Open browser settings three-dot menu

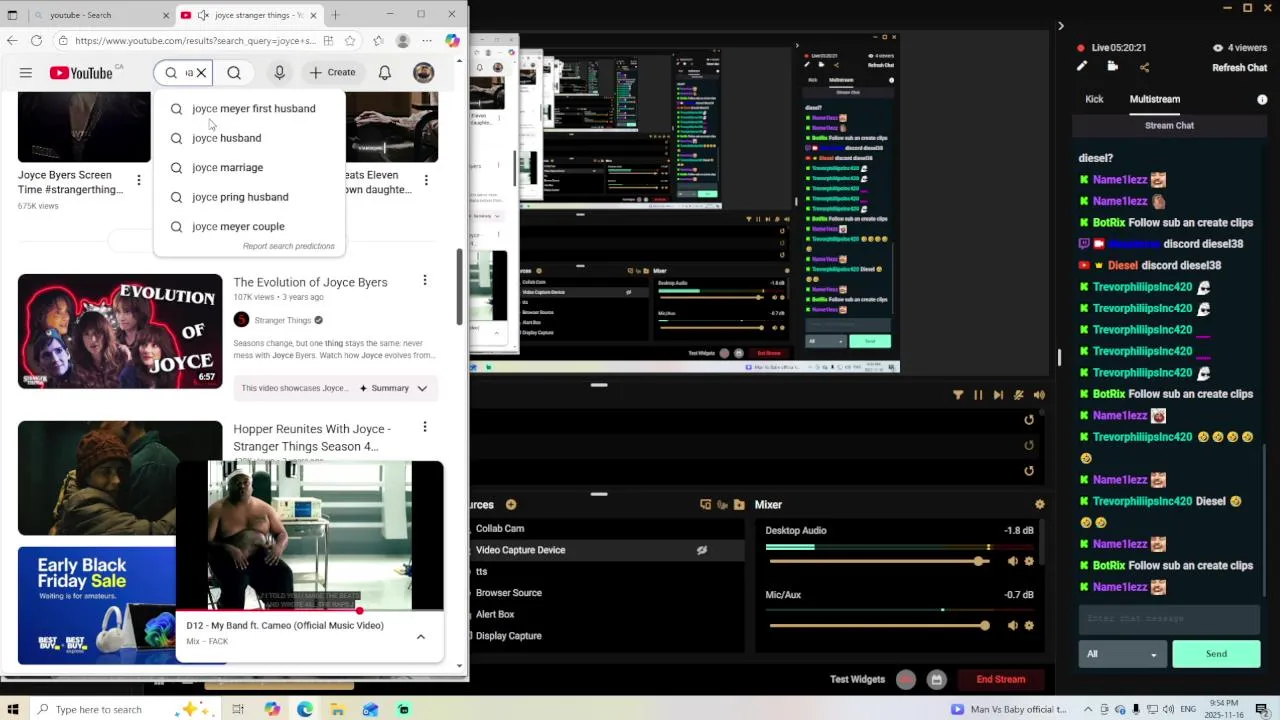[427, 41]
